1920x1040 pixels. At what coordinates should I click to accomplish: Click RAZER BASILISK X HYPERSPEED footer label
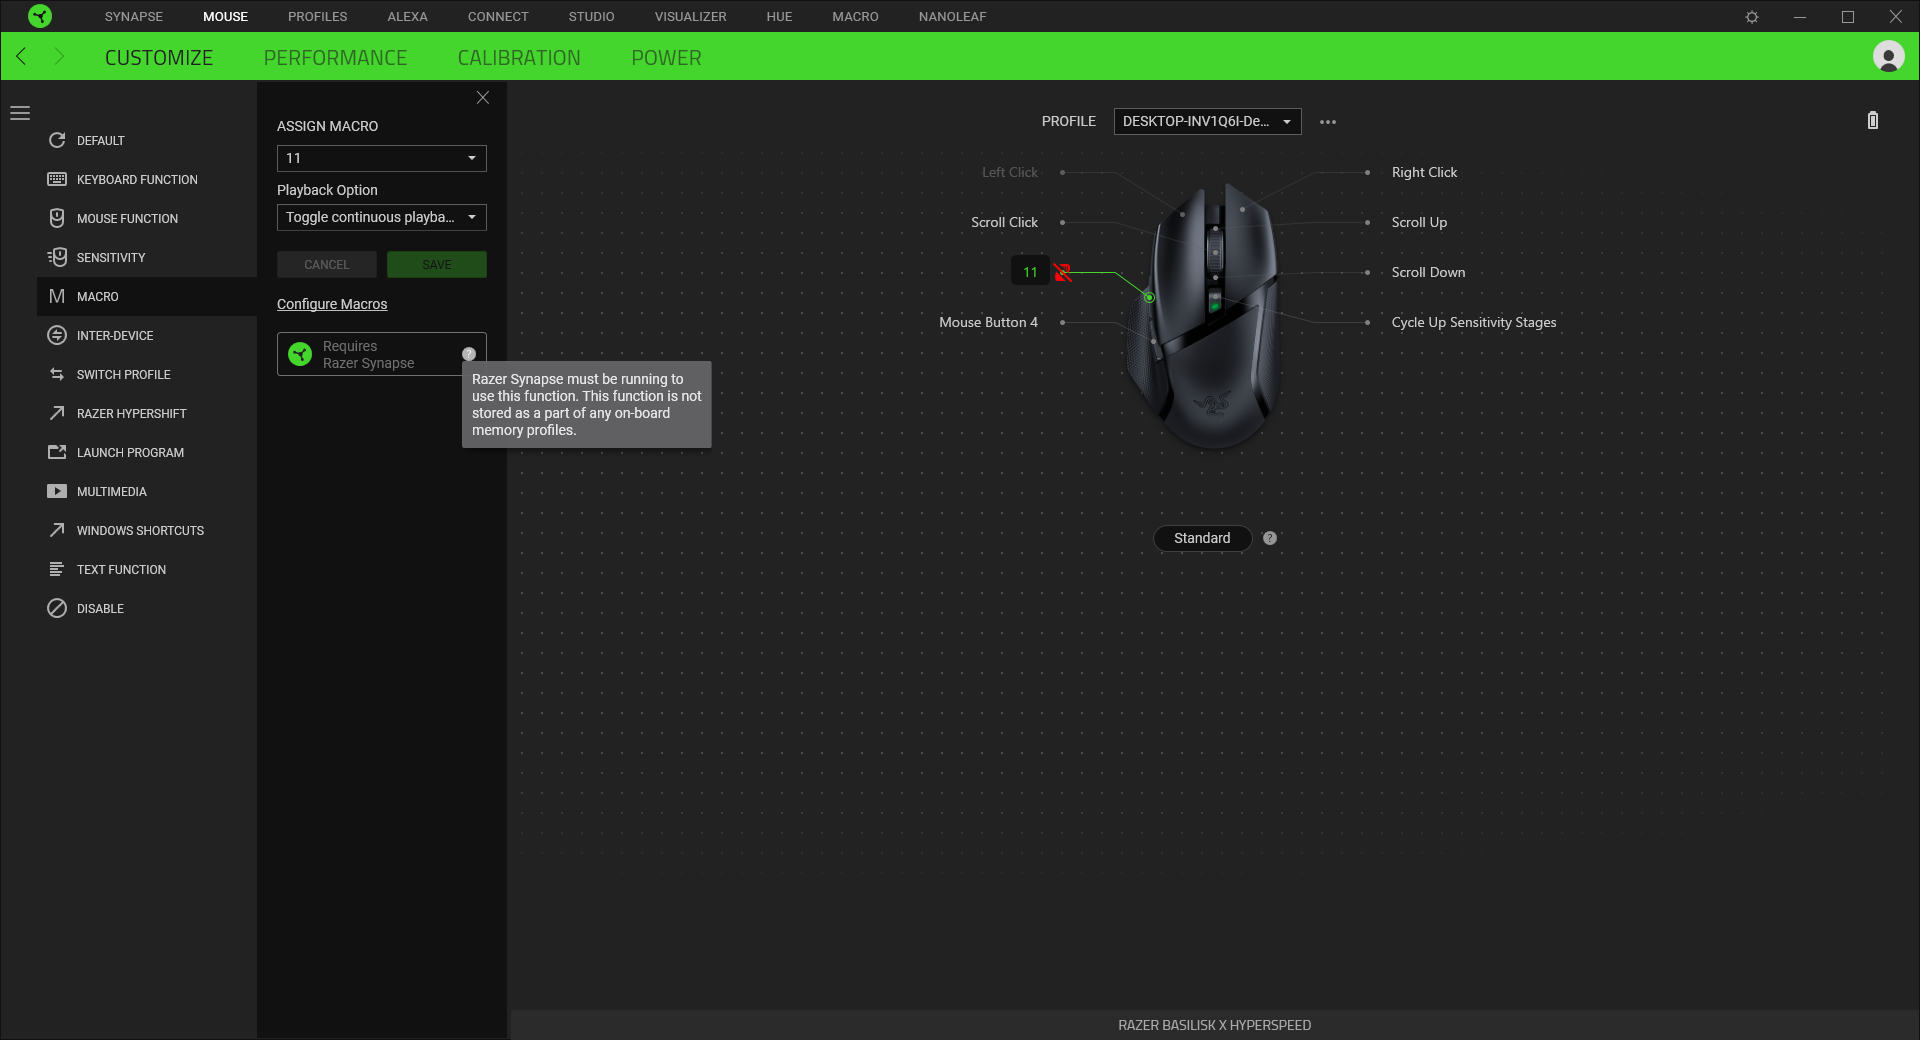(x=1214, y=1025)
